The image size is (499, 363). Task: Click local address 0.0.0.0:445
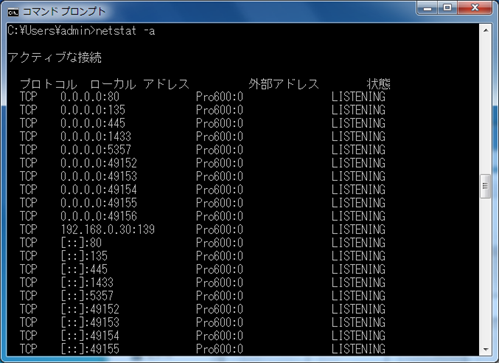(93, 123)
